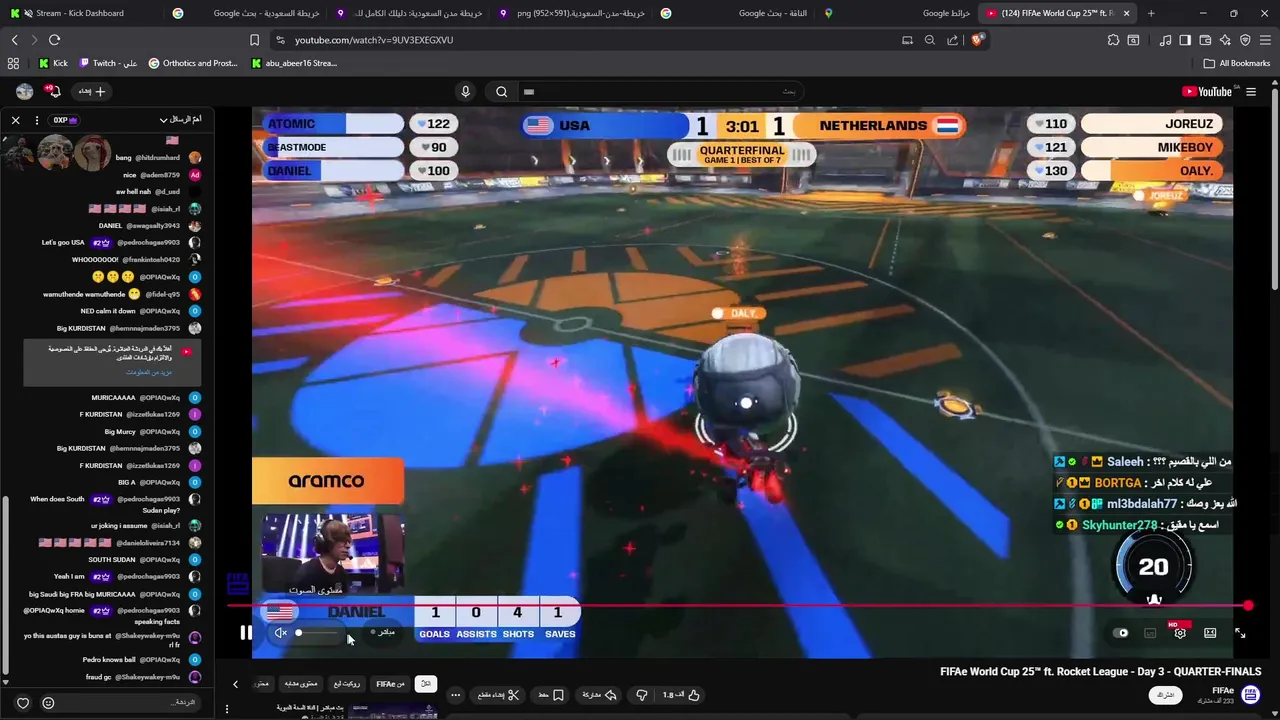Like the video with thumbs up

click(x=682, y=695)
